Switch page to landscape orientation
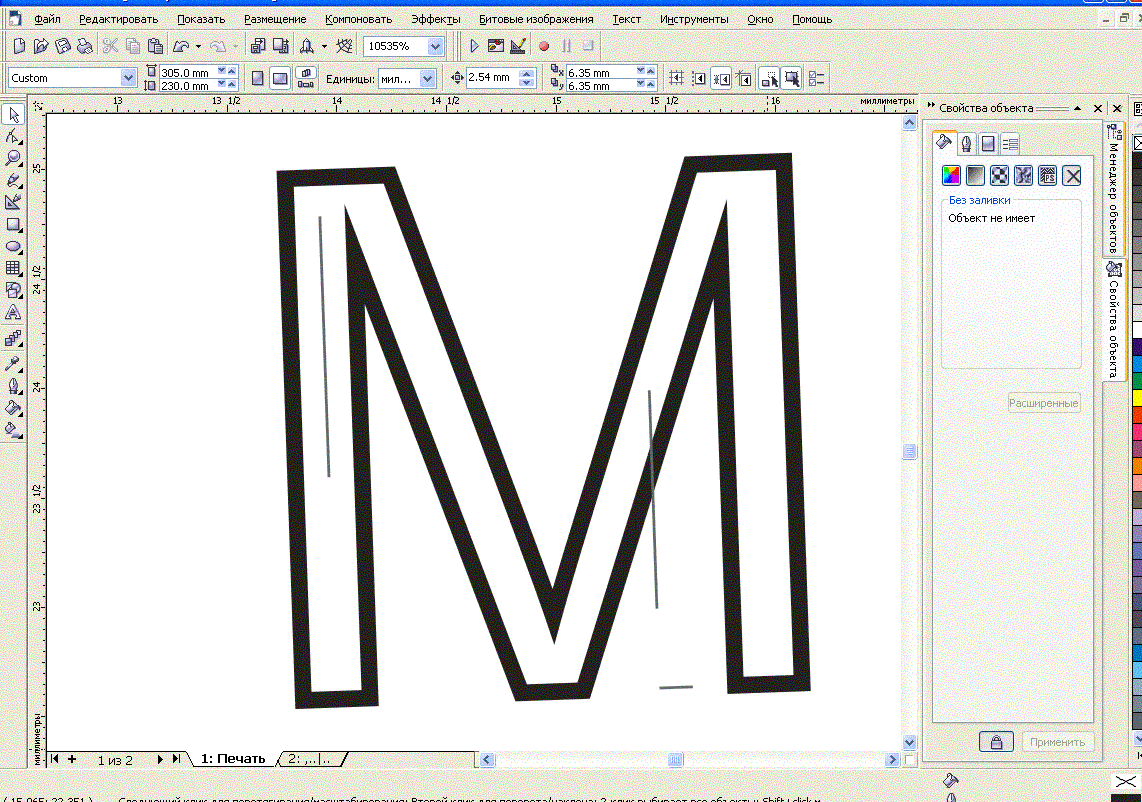Viewport: 1142px width, 802px height. (280, 78)
